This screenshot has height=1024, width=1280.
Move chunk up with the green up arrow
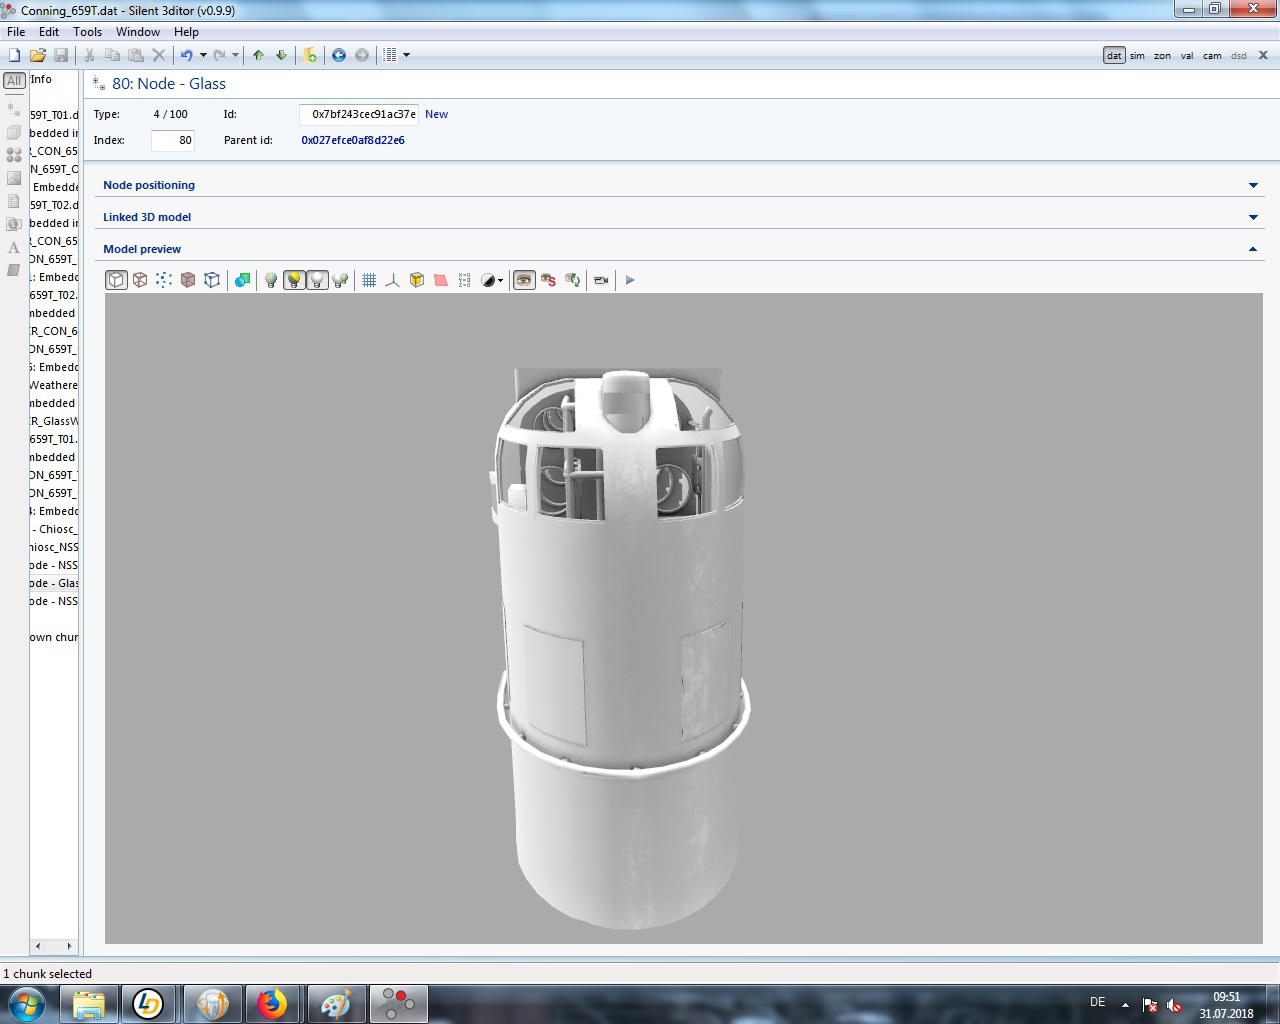coord(258,55)
